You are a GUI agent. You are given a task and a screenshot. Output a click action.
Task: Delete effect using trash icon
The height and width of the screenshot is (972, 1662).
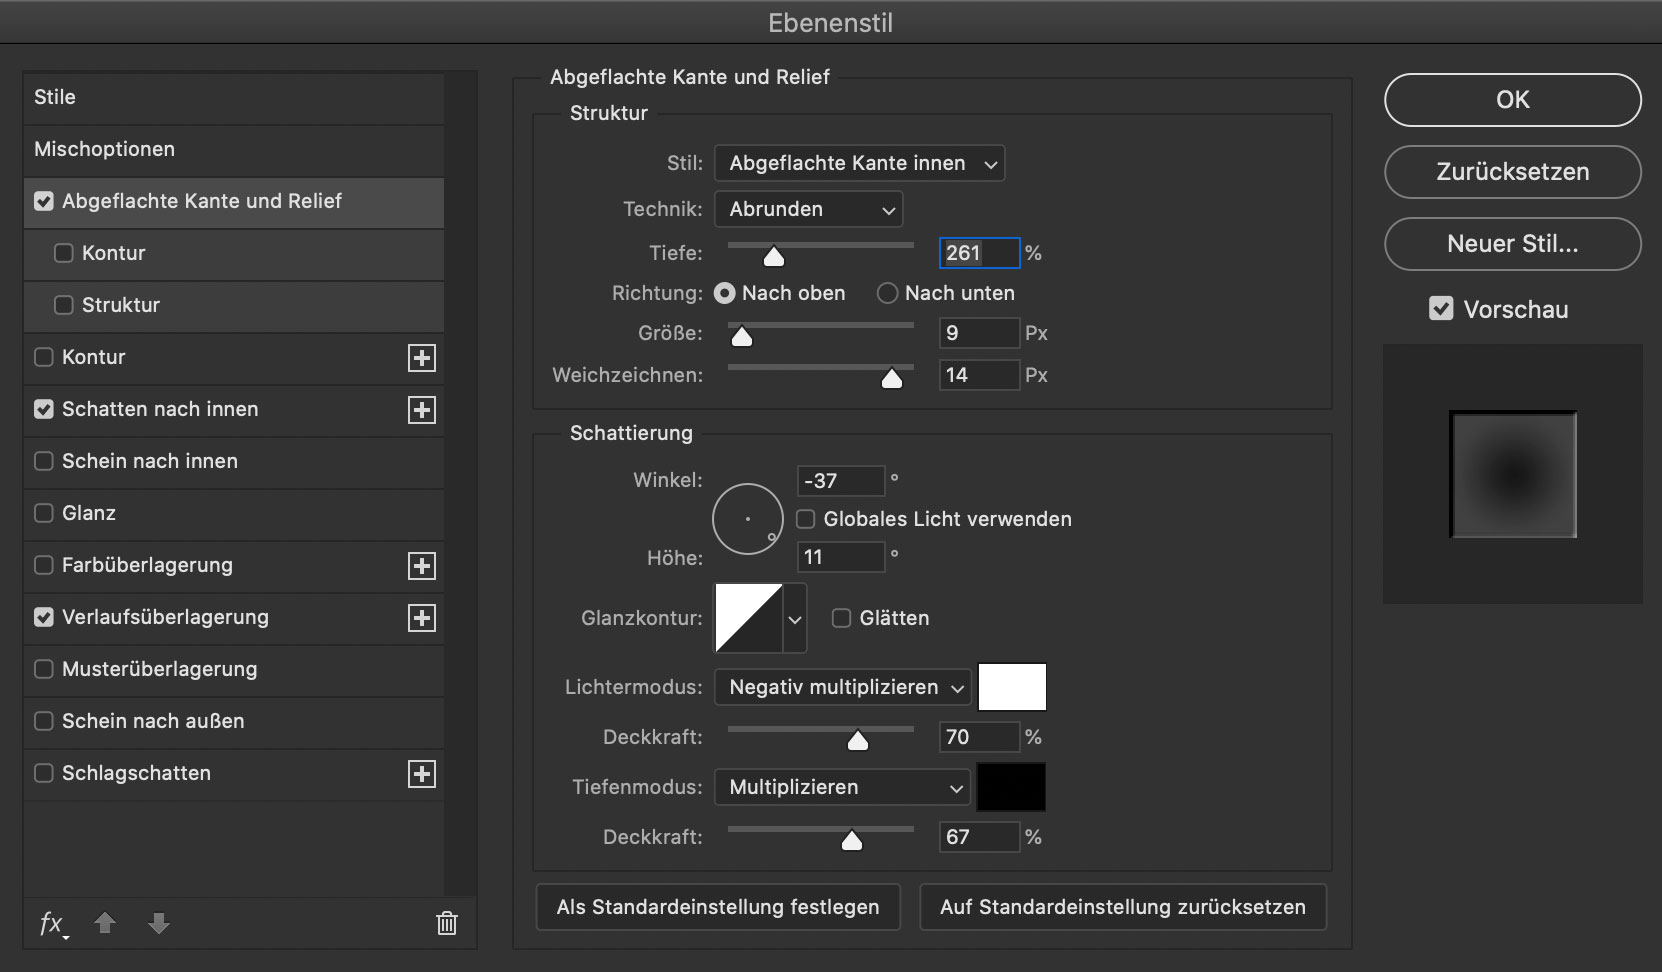pos(447,923)
